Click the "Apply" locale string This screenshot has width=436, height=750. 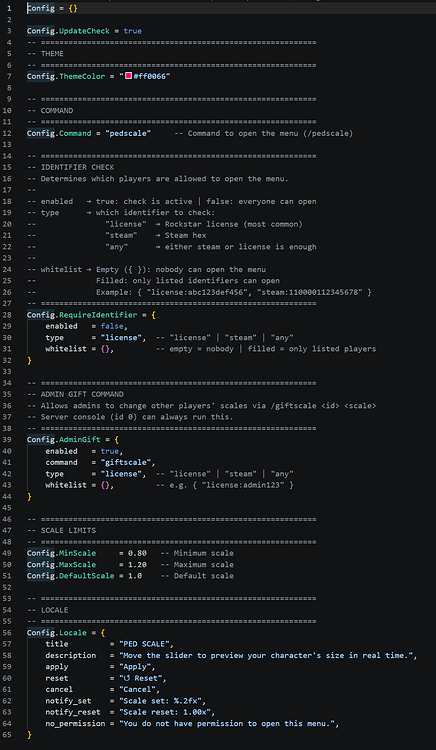click(135, 667)
